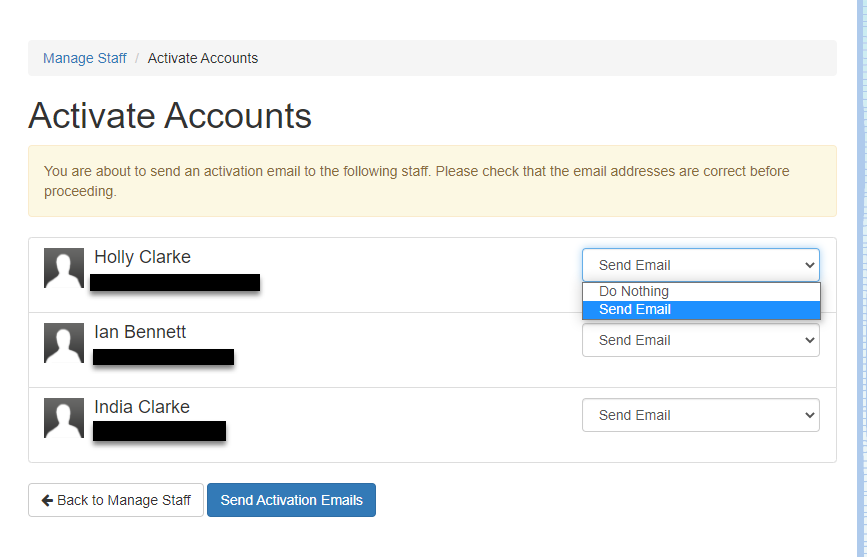
Task: Expand India Clarke's Send Email dropdown
Action: pyautogui.click(x=700, y=415)
